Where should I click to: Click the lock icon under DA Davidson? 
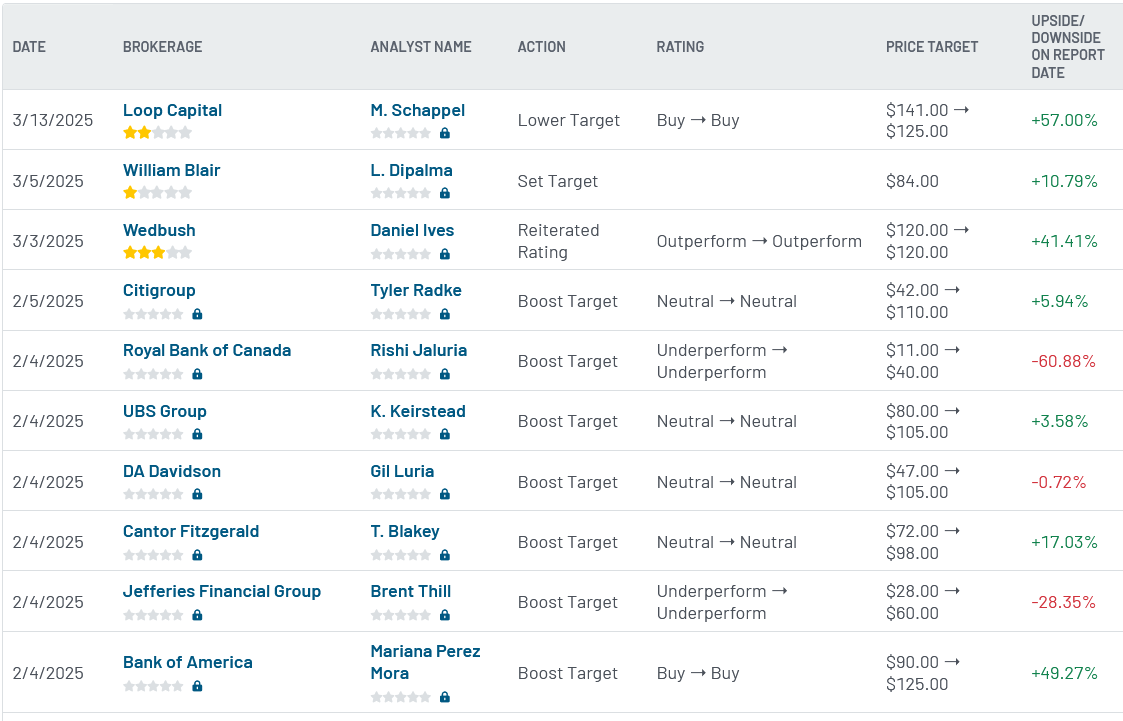tap(198, 495)
